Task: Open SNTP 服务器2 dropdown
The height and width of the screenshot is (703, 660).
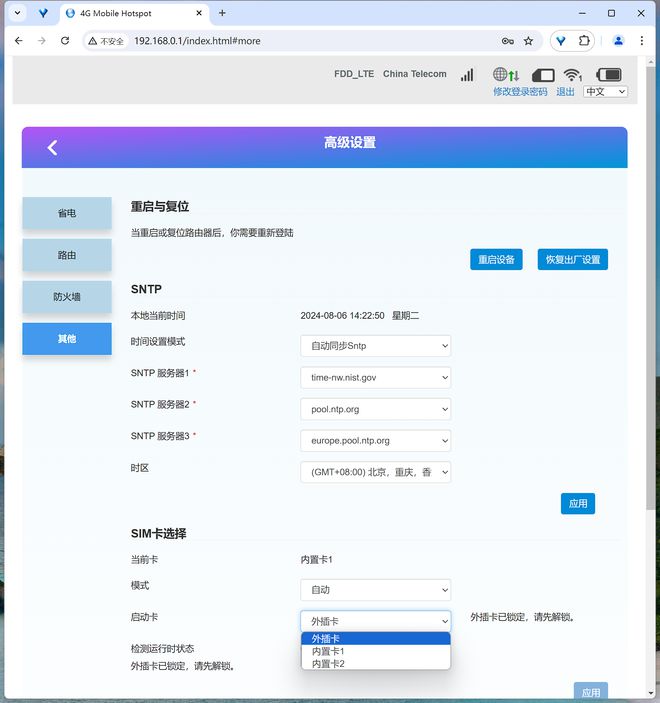Action: (x=376, y=409)
